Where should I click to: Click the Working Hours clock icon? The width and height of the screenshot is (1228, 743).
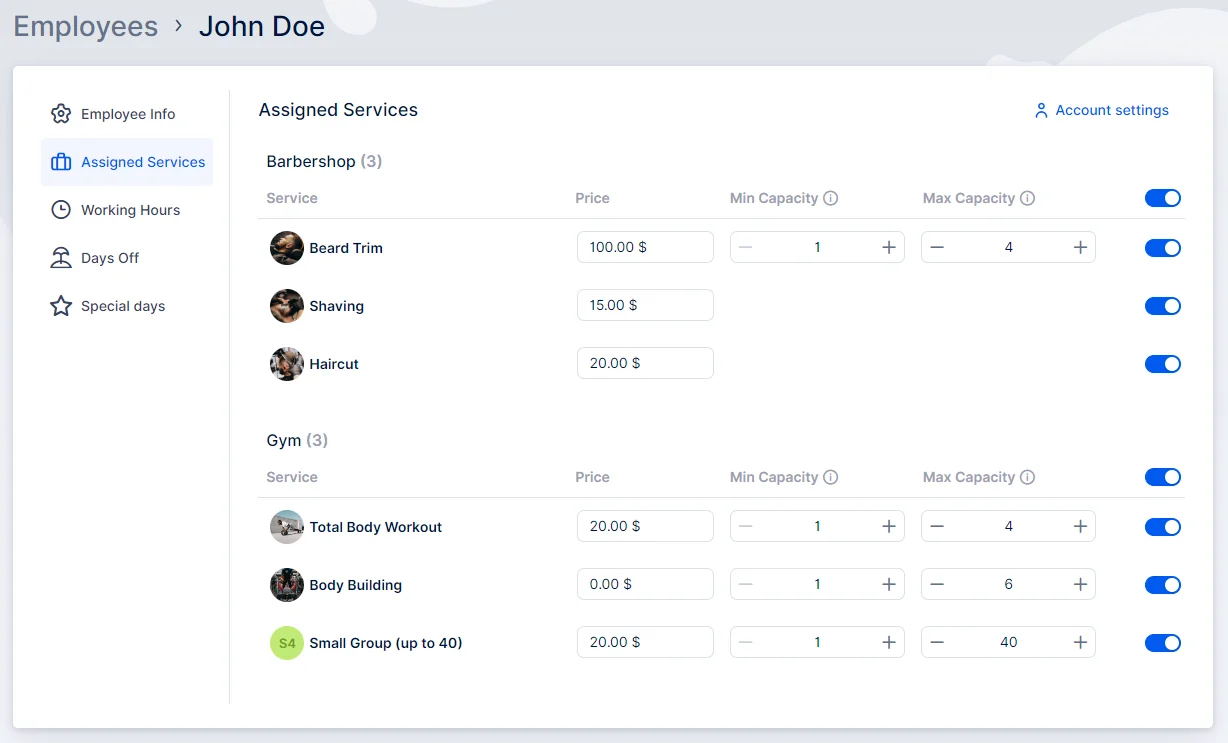[x=61, y=210]
